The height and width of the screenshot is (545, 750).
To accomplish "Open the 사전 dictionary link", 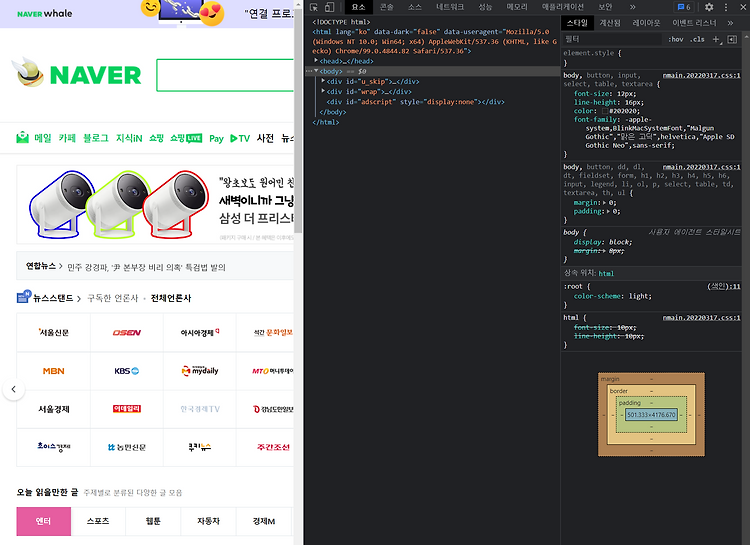I will click(265, 138).
